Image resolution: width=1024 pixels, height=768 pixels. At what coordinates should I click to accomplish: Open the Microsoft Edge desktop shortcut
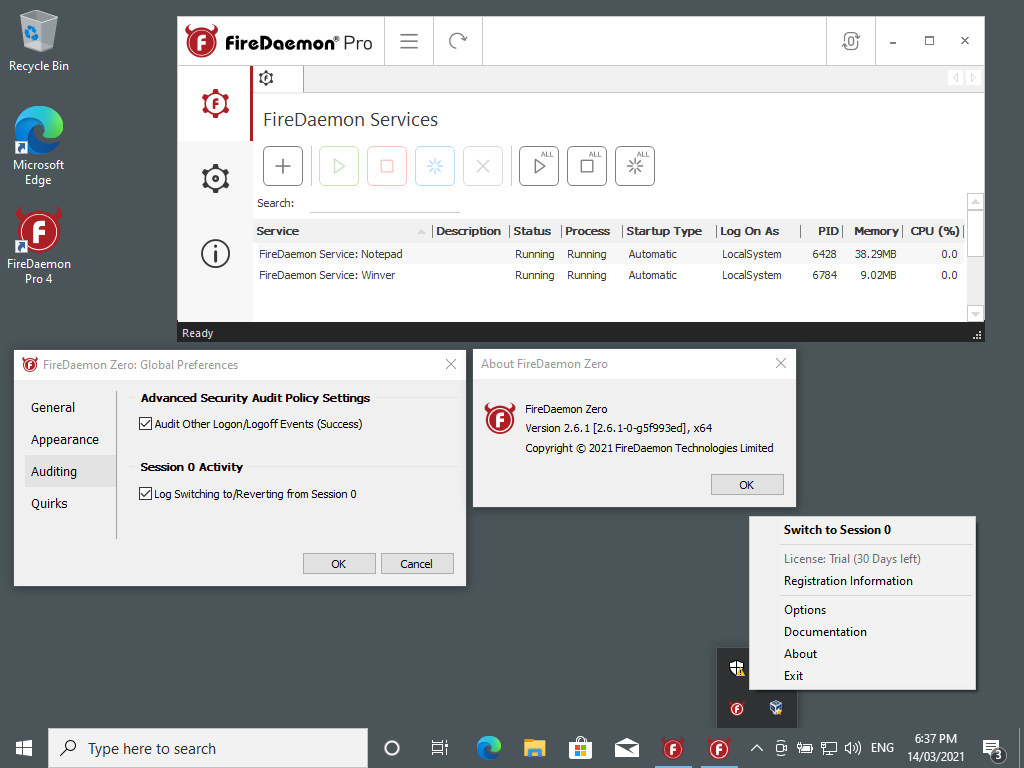[x=39, y=146]
